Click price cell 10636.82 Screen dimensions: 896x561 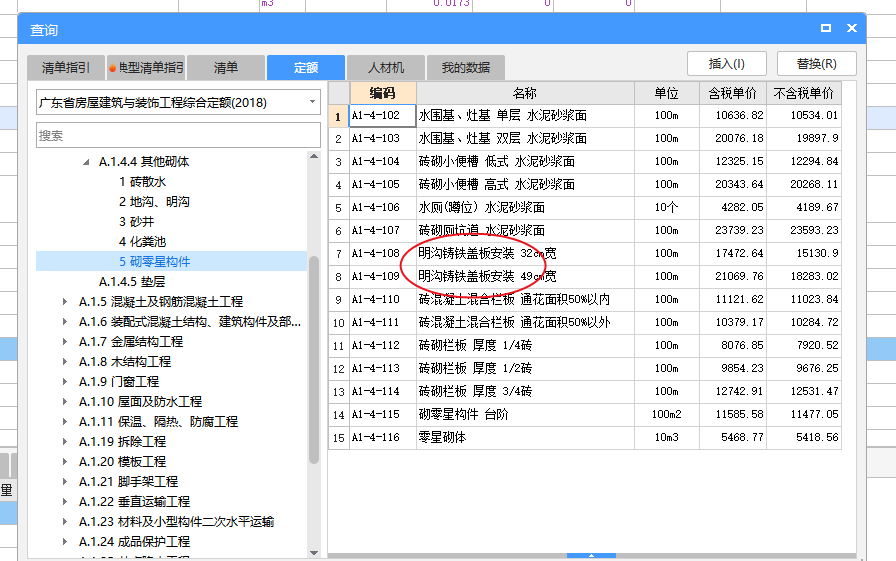[x=733, y=115]
